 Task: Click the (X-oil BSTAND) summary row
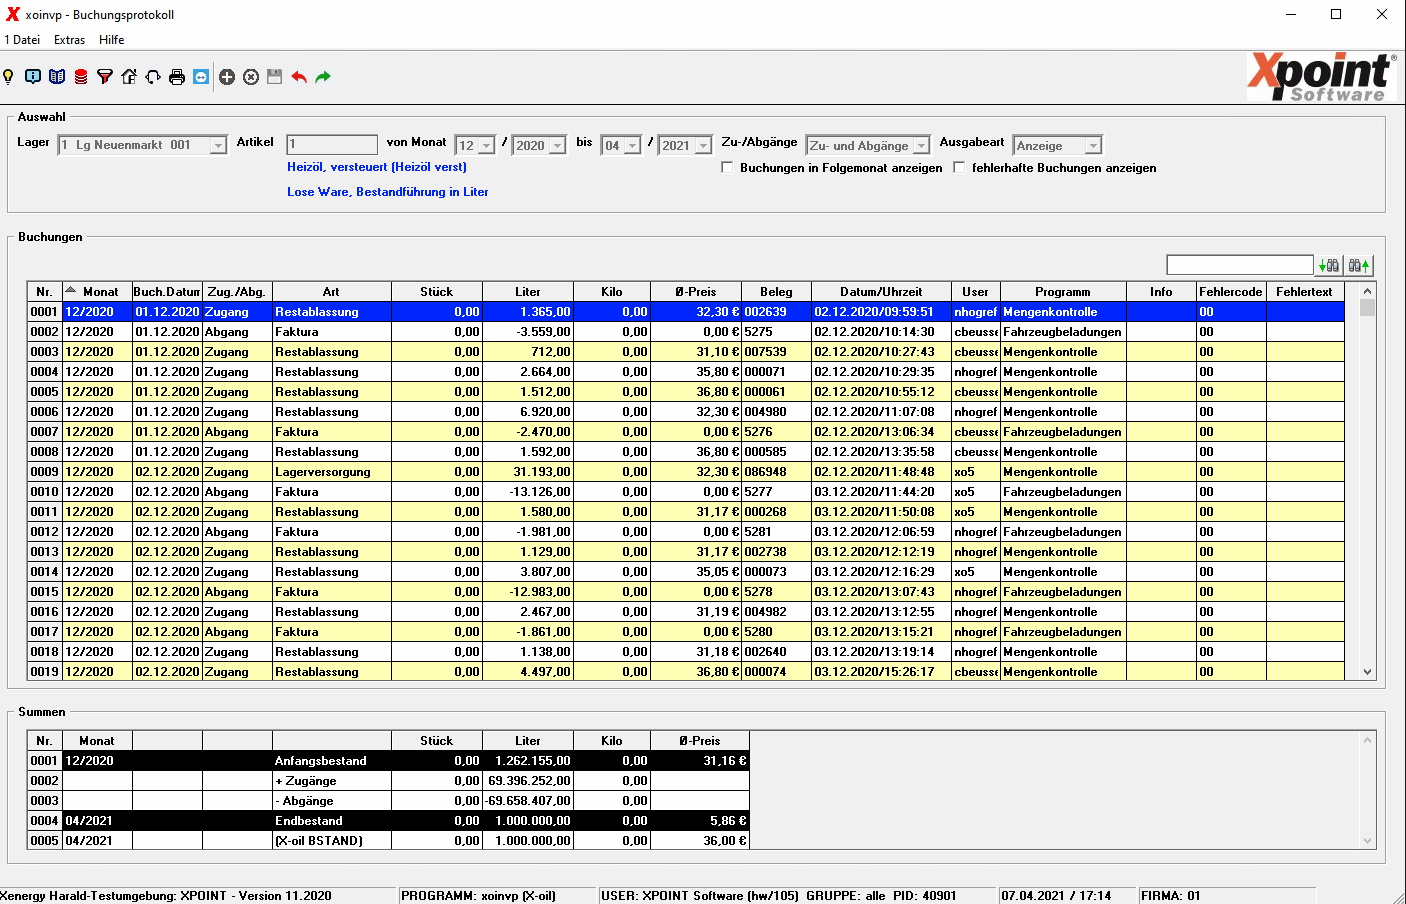(x=388, y=841)
